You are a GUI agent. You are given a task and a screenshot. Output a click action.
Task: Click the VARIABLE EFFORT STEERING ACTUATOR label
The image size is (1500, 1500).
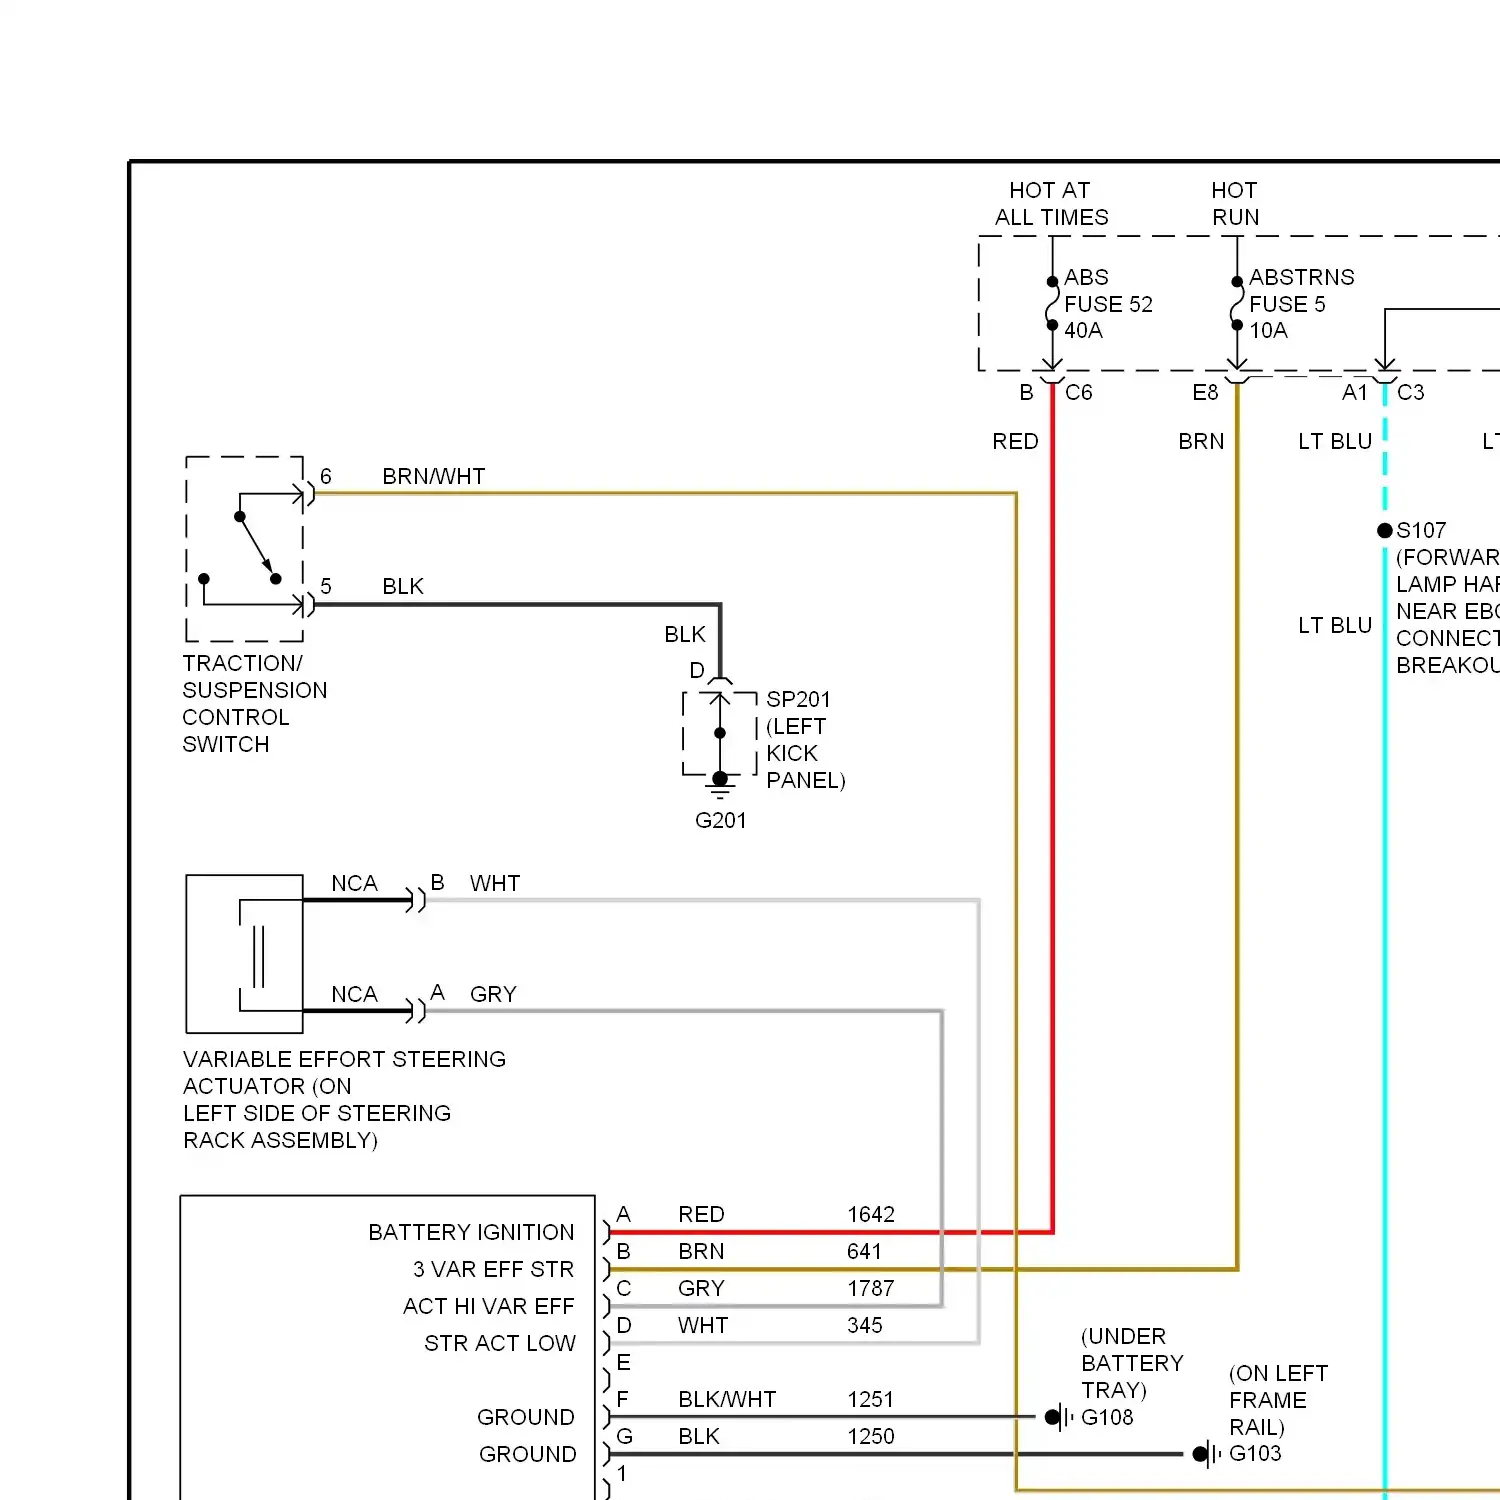tap(344, 1100)
